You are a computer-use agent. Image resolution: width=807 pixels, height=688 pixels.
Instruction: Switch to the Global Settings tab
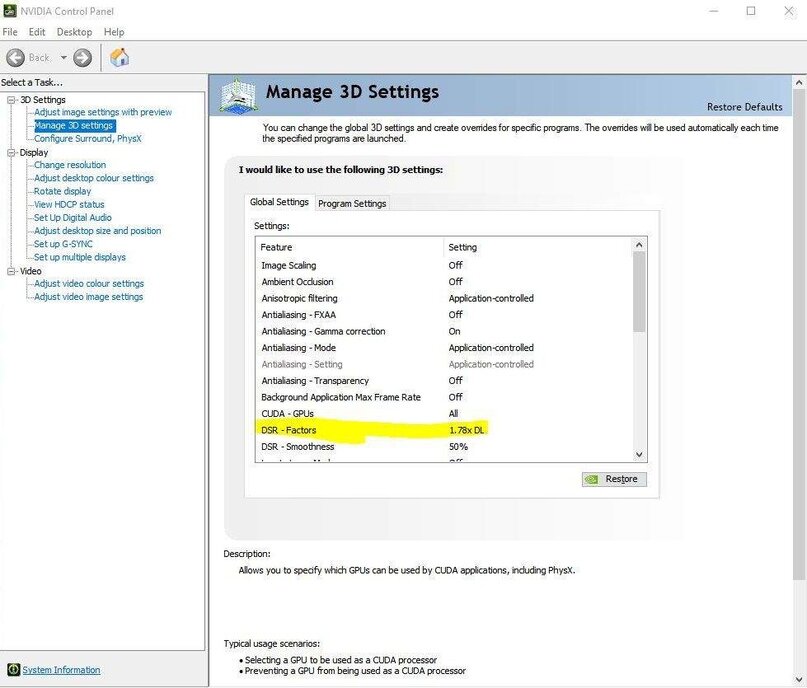(x=279, y=202)
